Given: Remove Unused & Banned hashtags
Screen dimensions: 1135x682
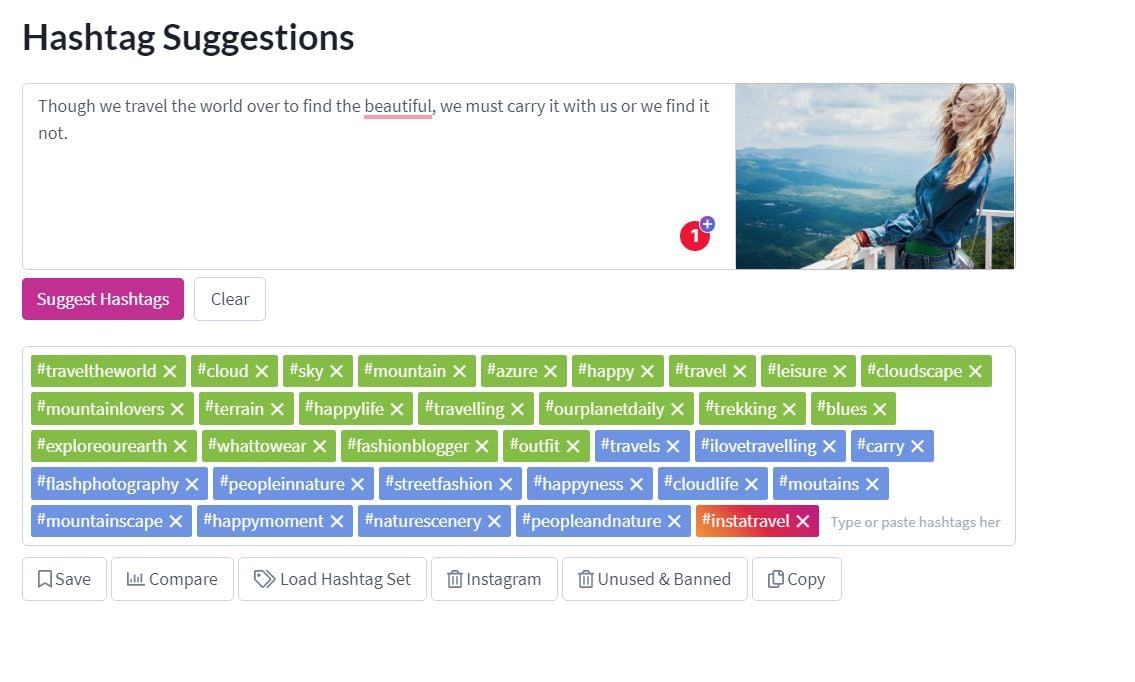Looking at the screenshot, I should click(x=654, y=579).
